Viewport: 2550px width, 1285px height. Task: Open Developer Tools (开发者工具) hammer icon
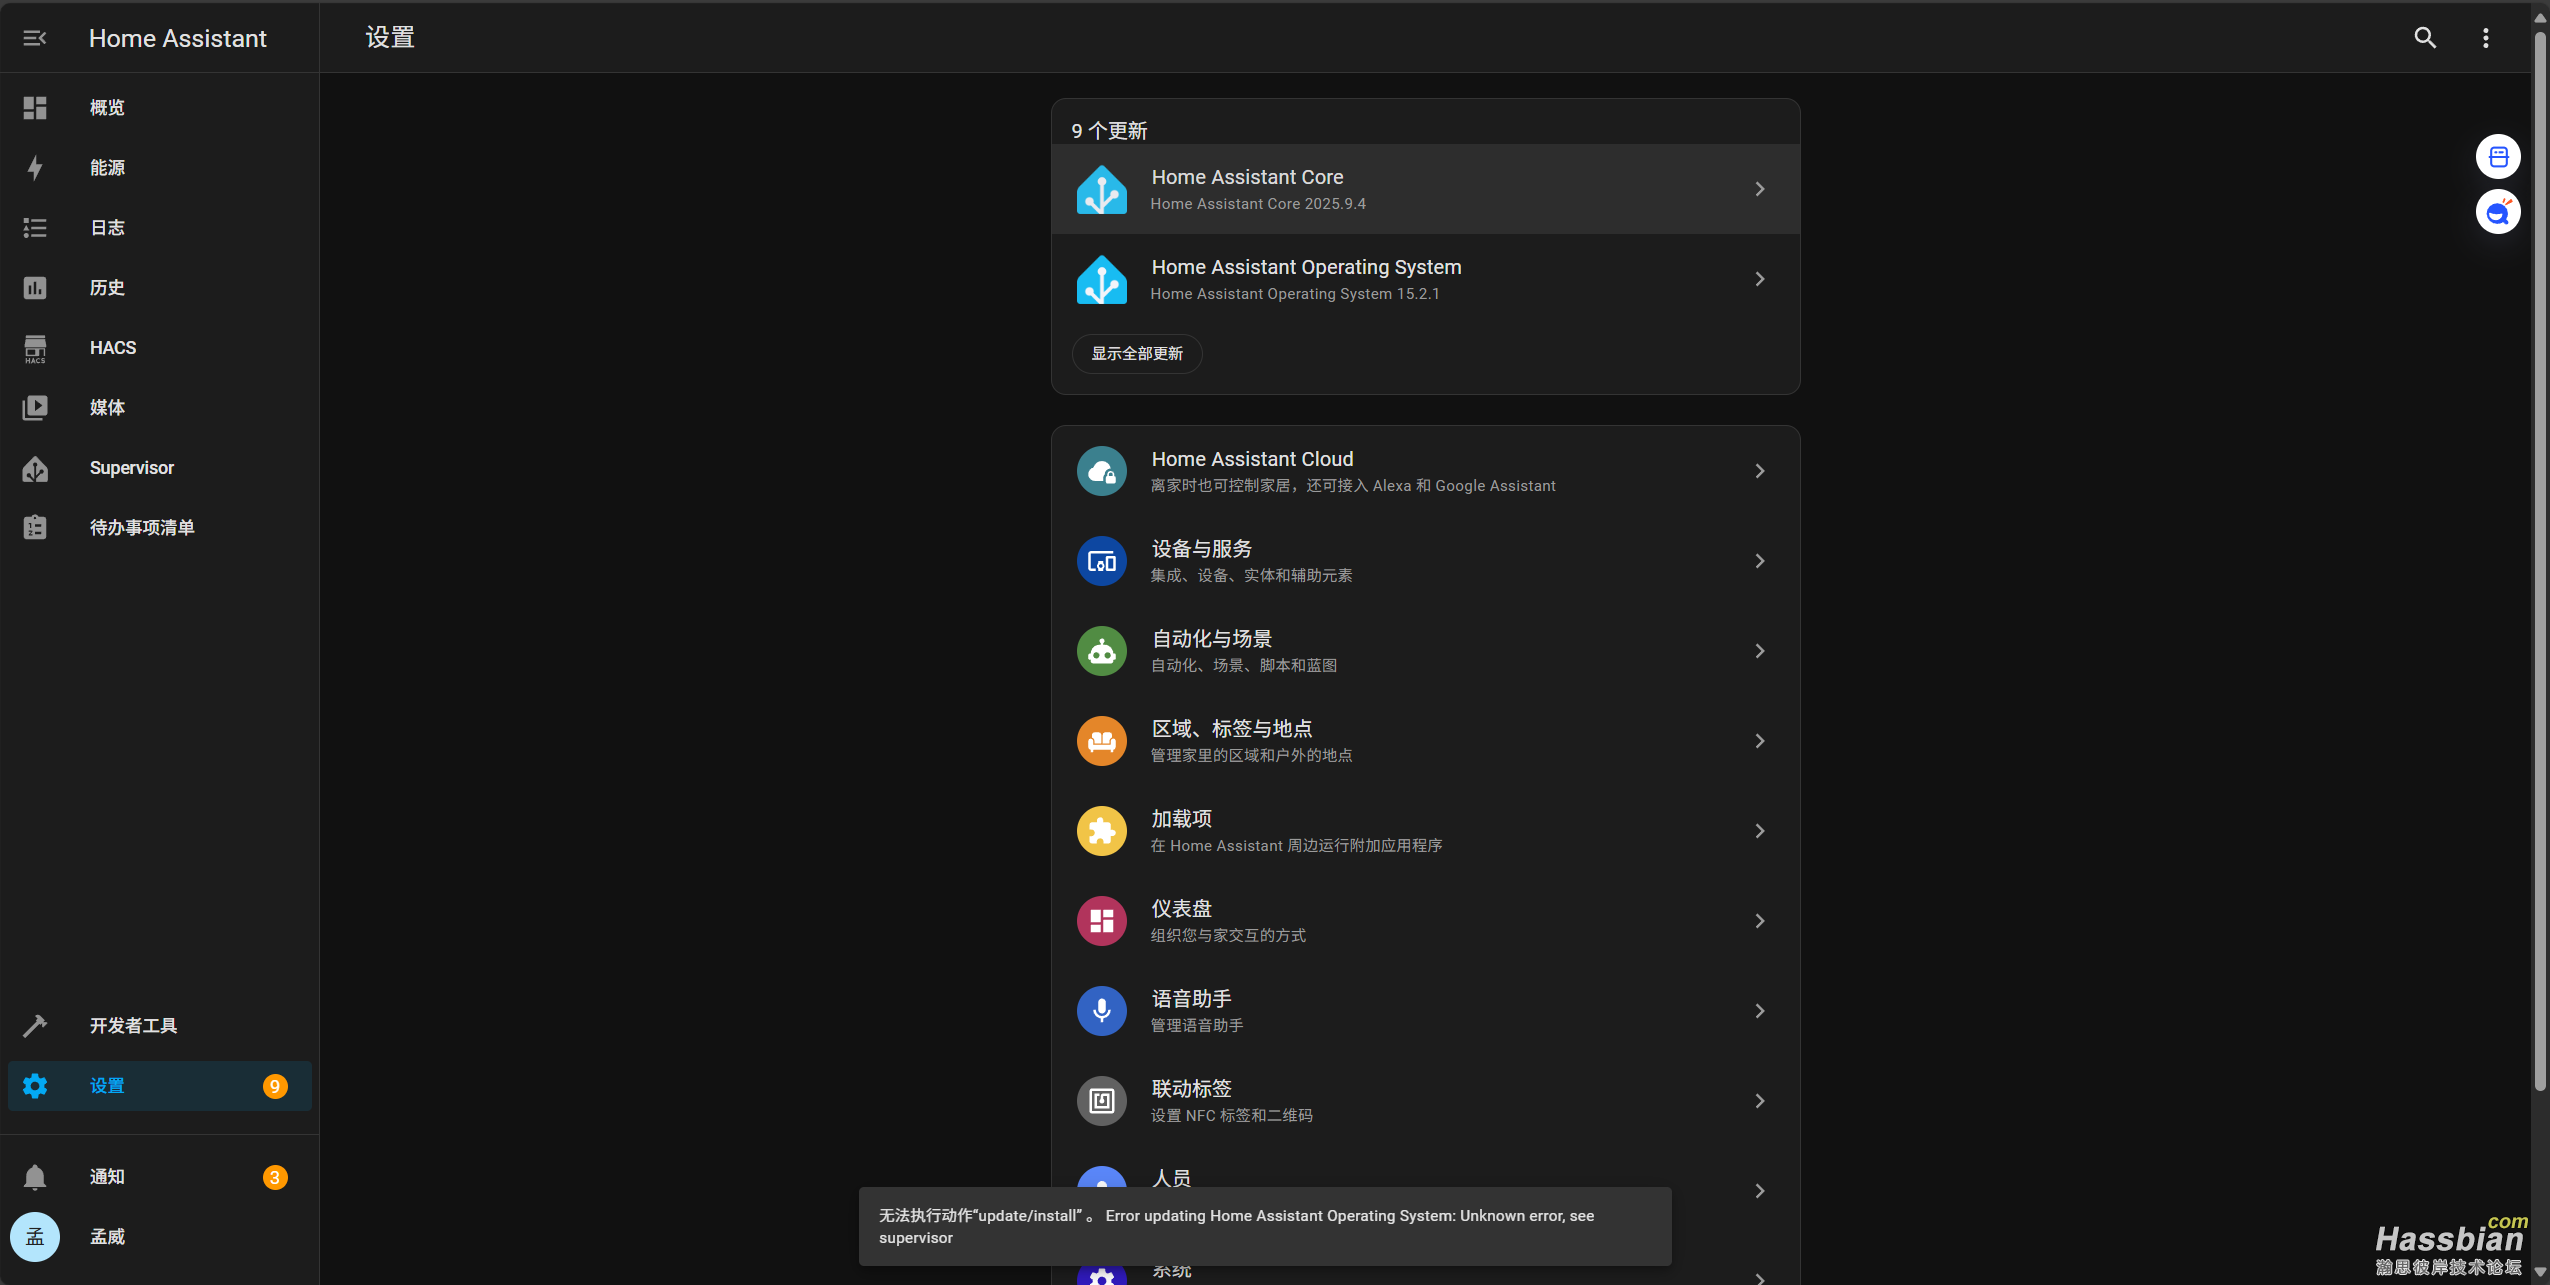[x=35, y=1026]
